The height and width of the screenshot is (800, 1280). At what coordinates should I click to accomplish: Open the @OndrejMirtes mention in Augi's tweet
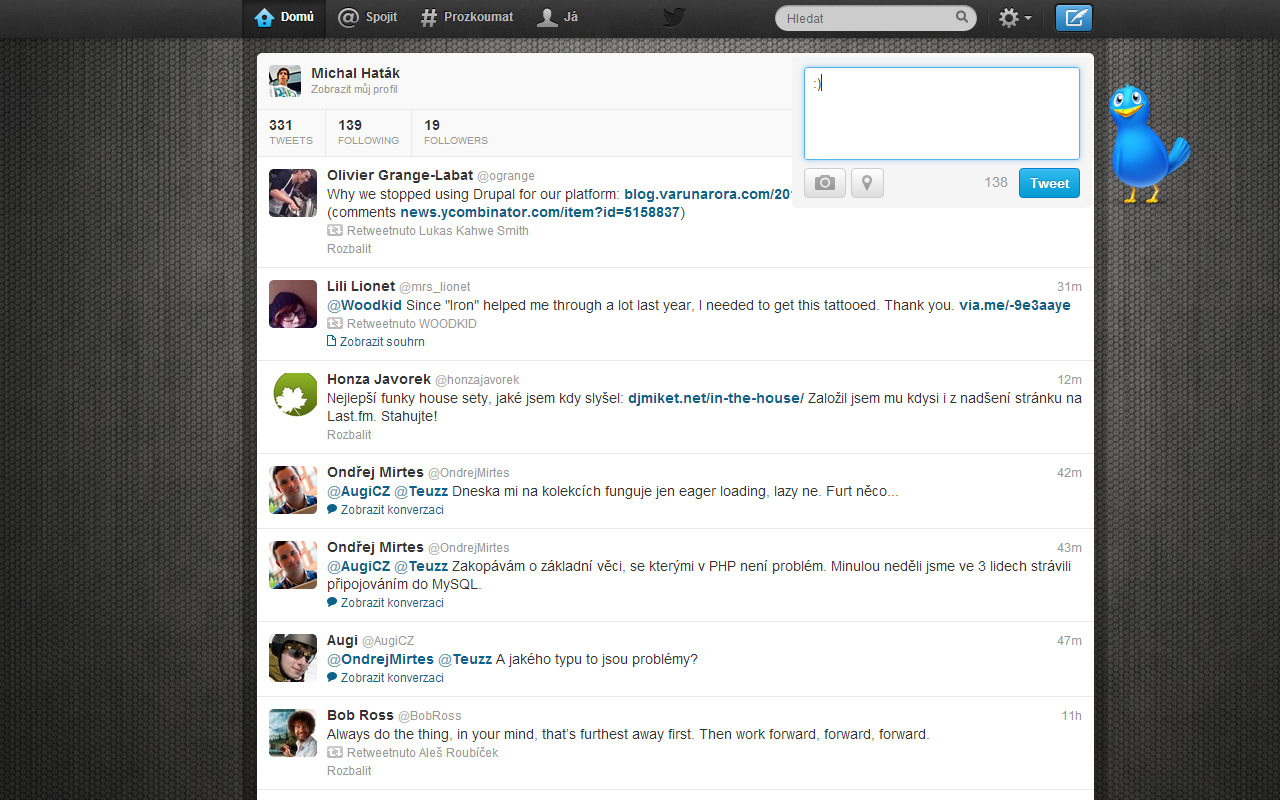click(380, 659)
